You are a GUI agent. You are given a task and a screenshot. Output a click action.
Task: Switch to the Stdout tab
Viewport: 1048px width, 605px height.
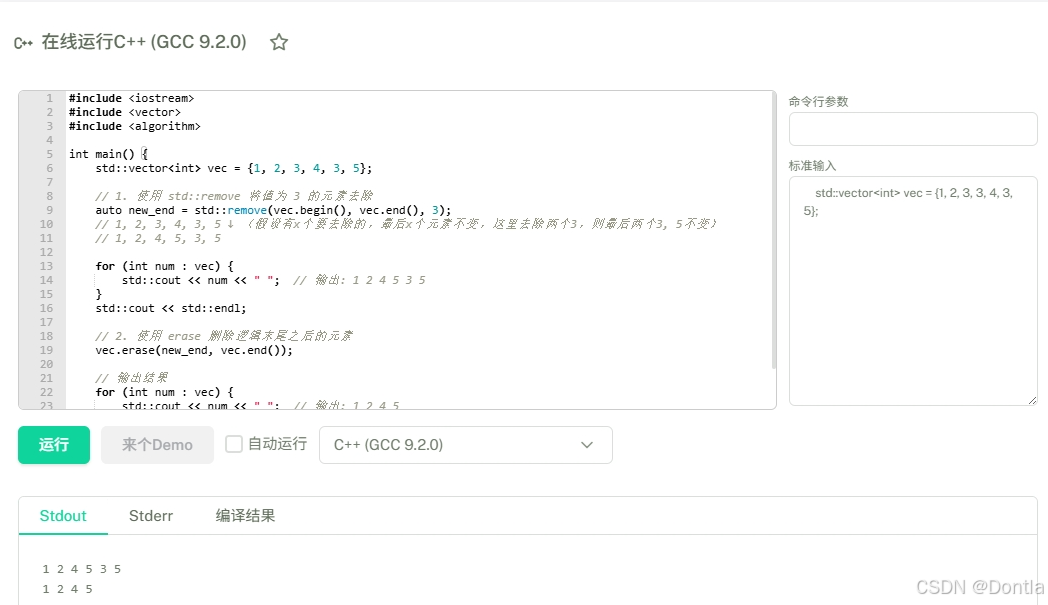coord(63,515)
